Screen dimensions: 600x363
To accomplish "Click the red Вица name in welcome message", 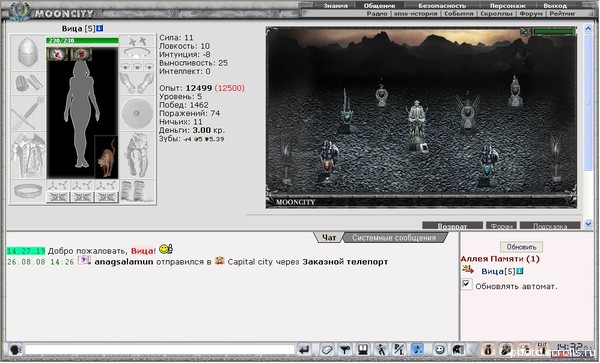I will tap(142, 251).
